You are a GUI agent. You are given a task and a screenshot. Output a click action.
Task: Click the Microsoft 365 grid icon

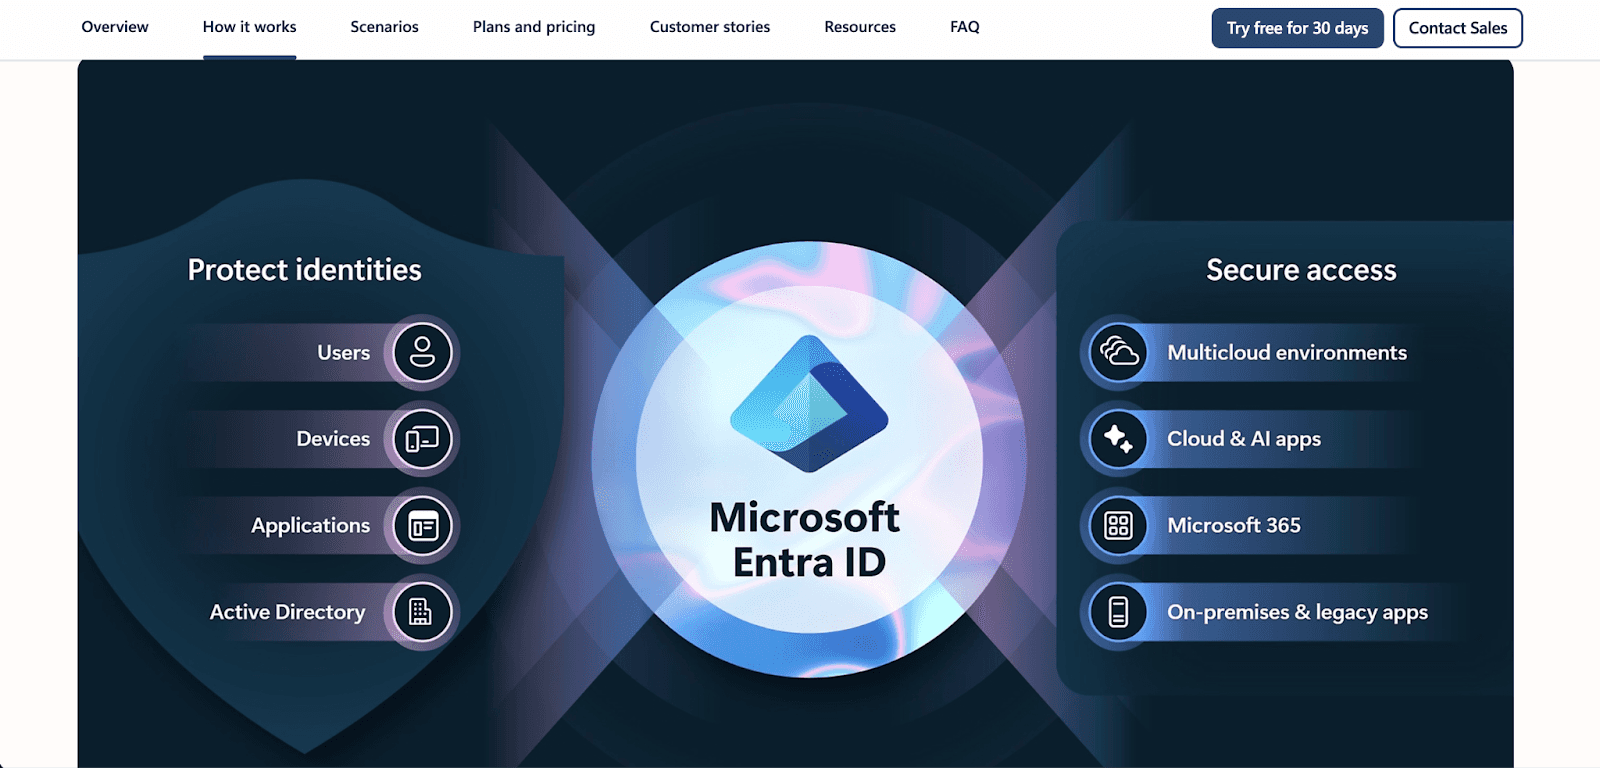(x=1119, y=526)
